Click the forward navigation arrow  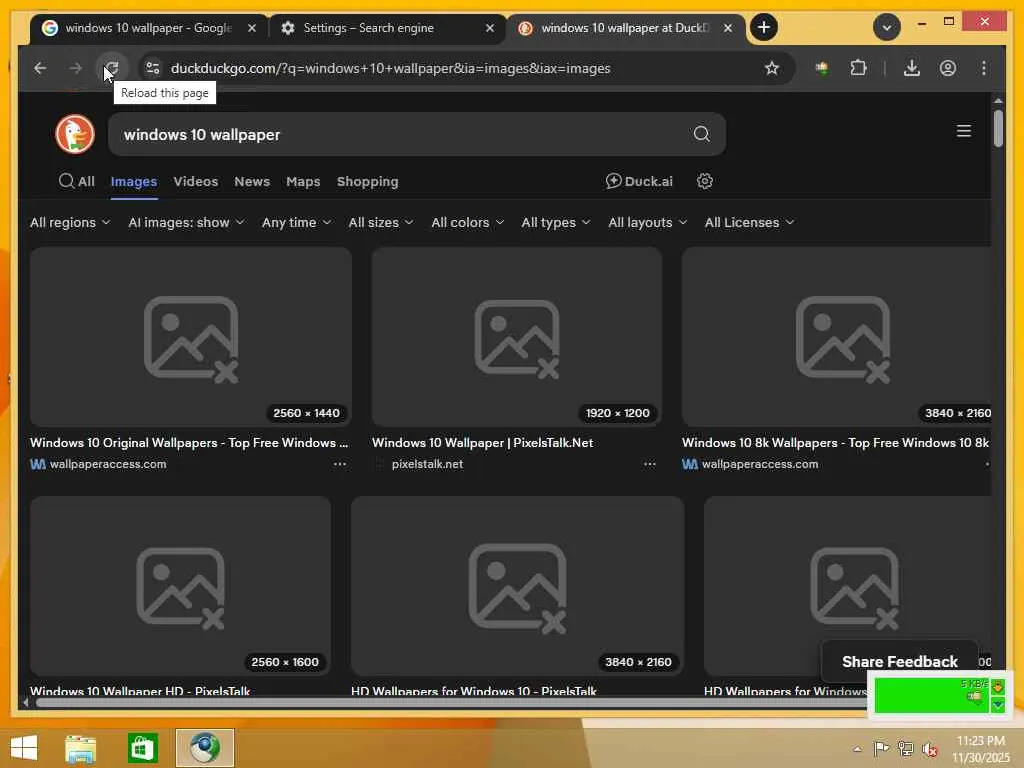coord(76,68)
